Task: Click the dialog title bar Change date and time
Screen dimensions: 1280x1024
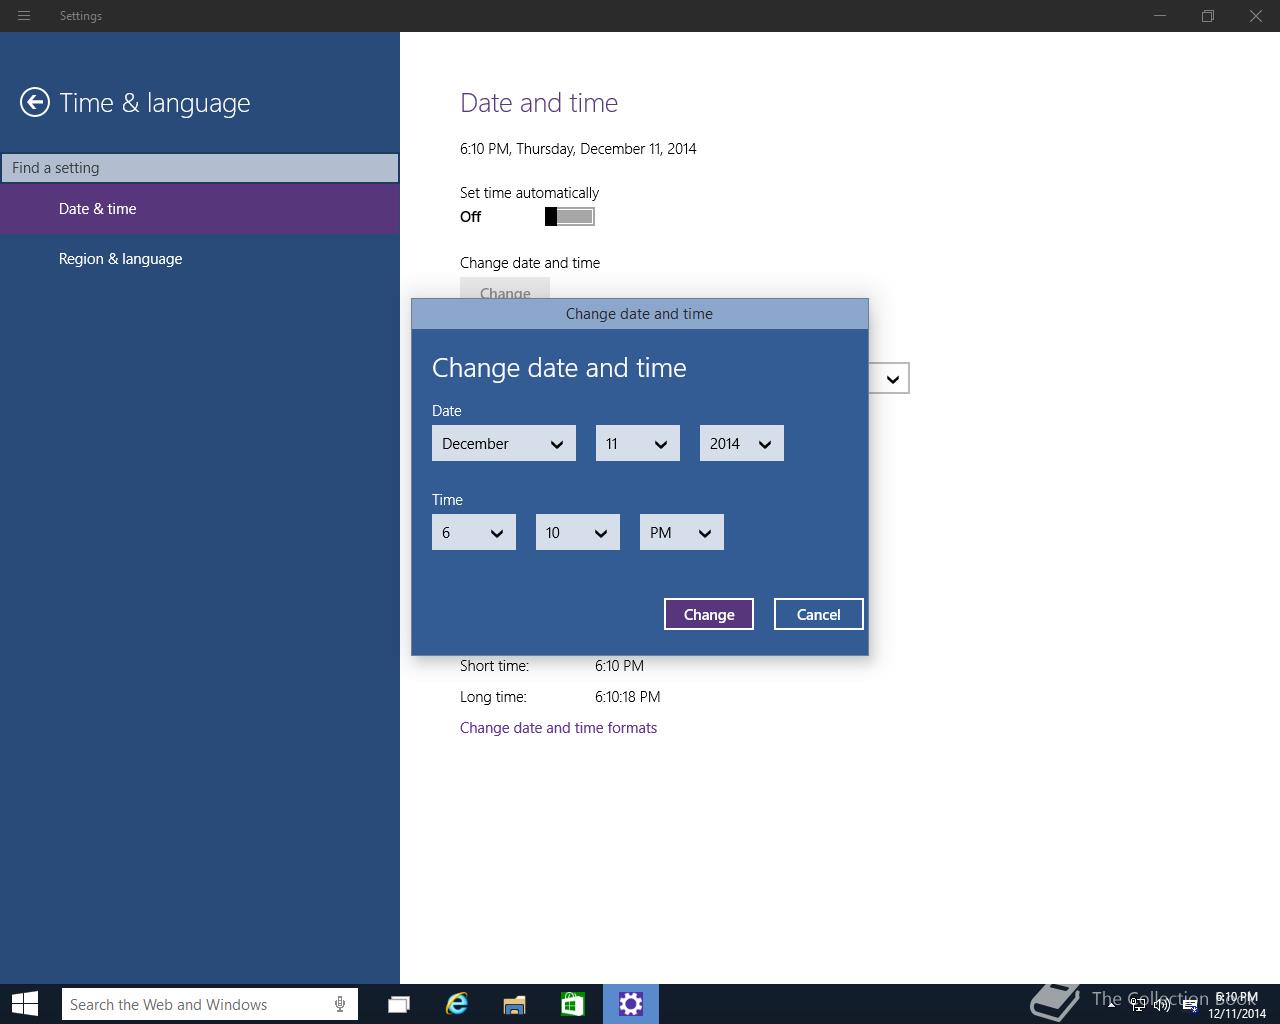Action: tap(640, 314)
